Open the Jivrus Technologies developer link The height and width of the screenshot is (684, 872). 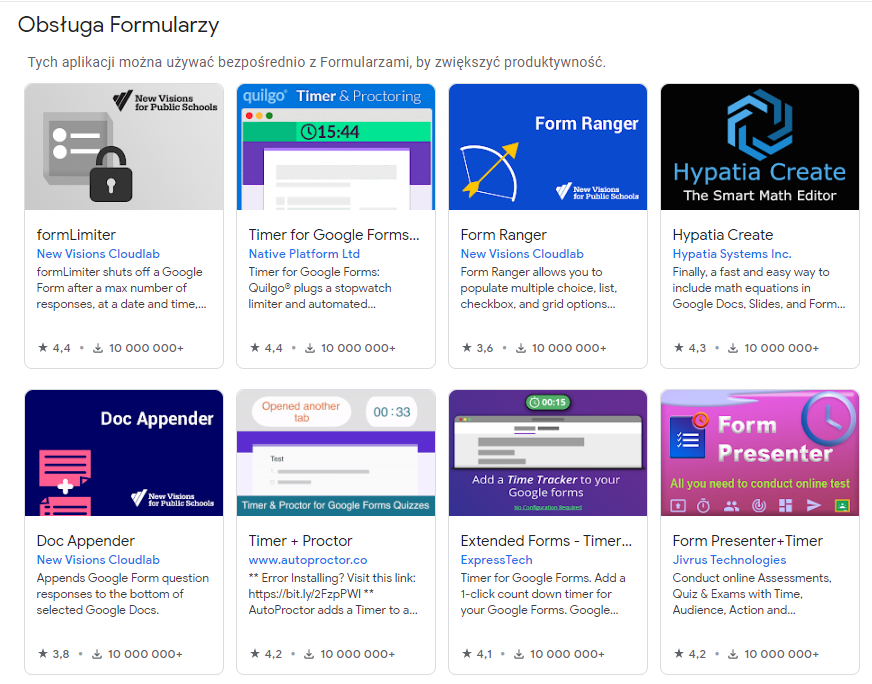click(x=729, y=559)
